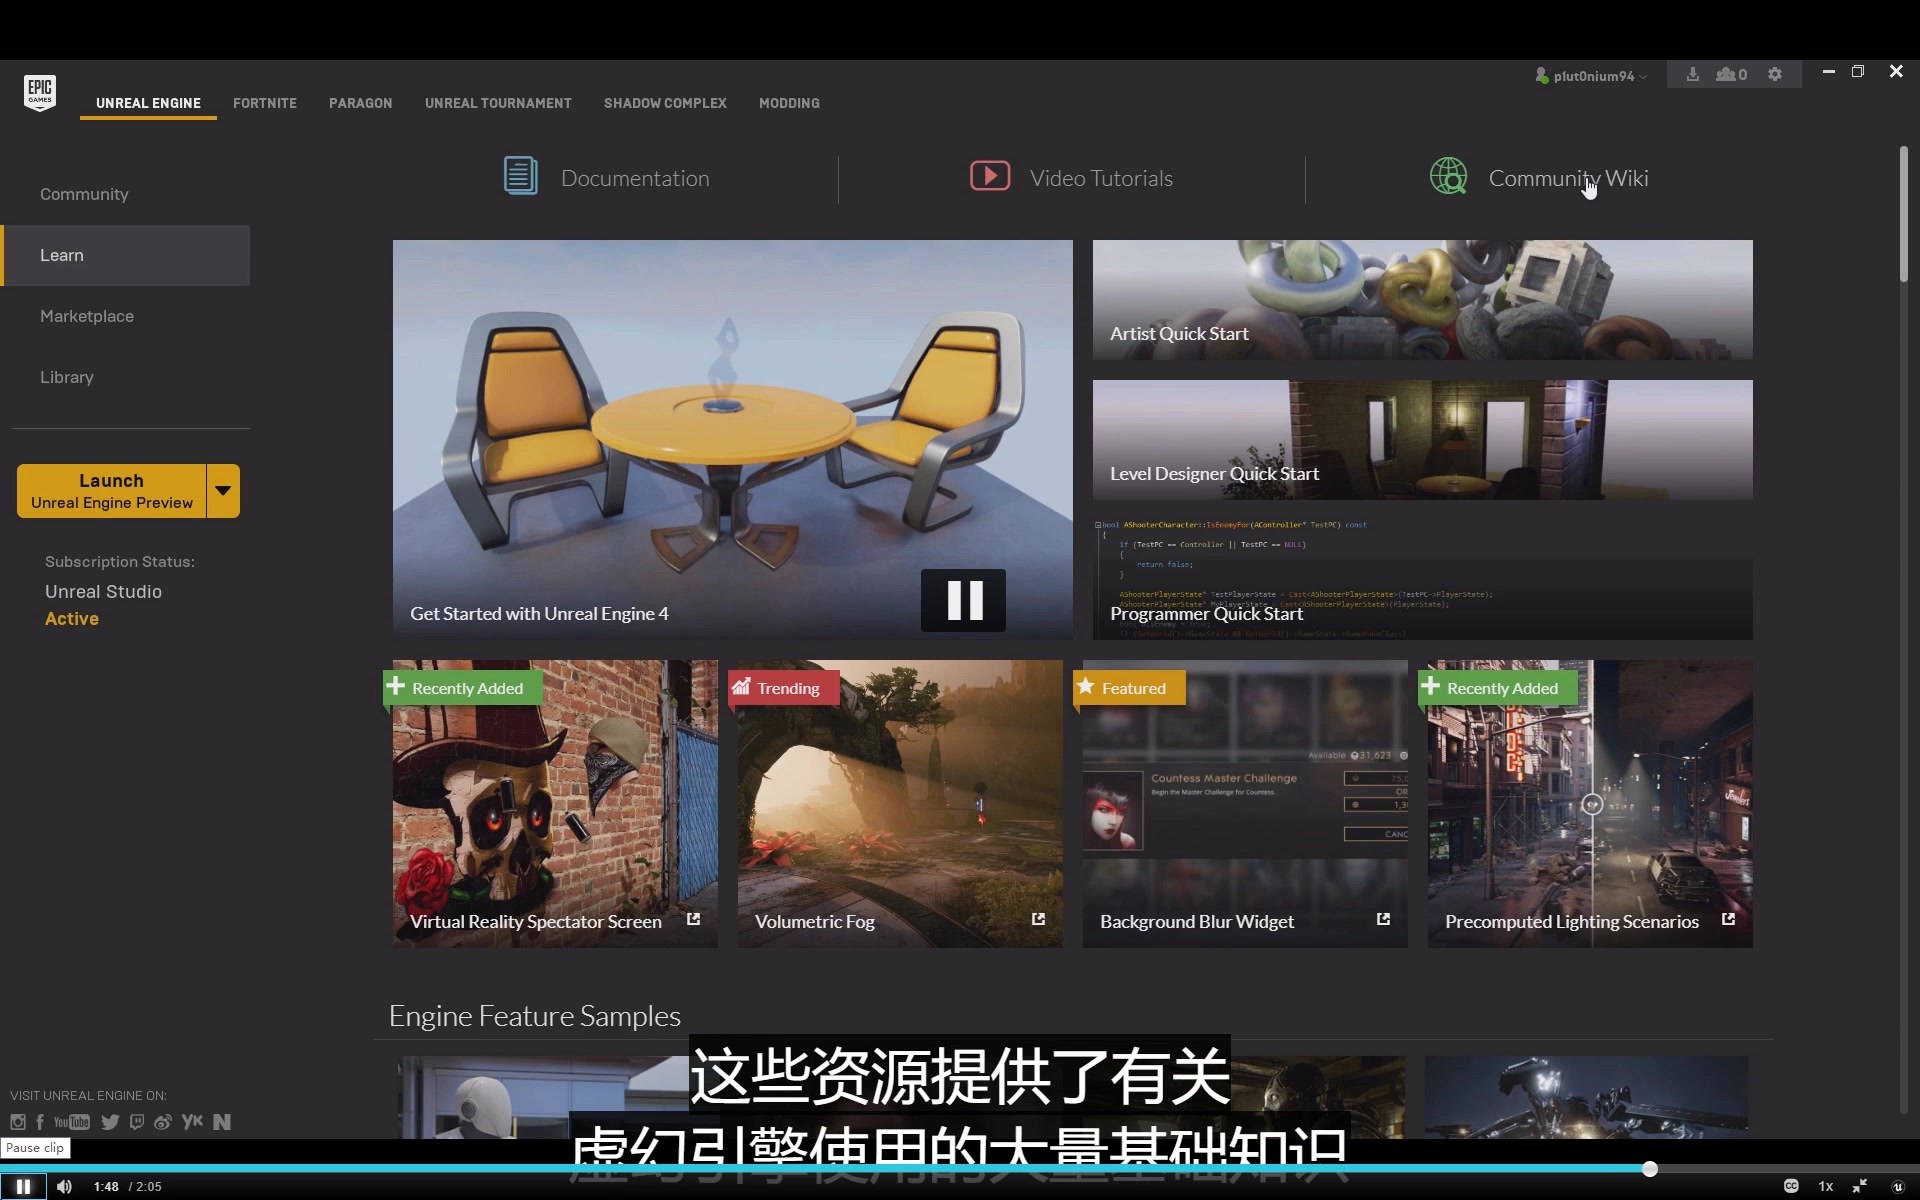Switch to the Modding tab
This screenshot has width=1920, height=1200.
[789, 103]
